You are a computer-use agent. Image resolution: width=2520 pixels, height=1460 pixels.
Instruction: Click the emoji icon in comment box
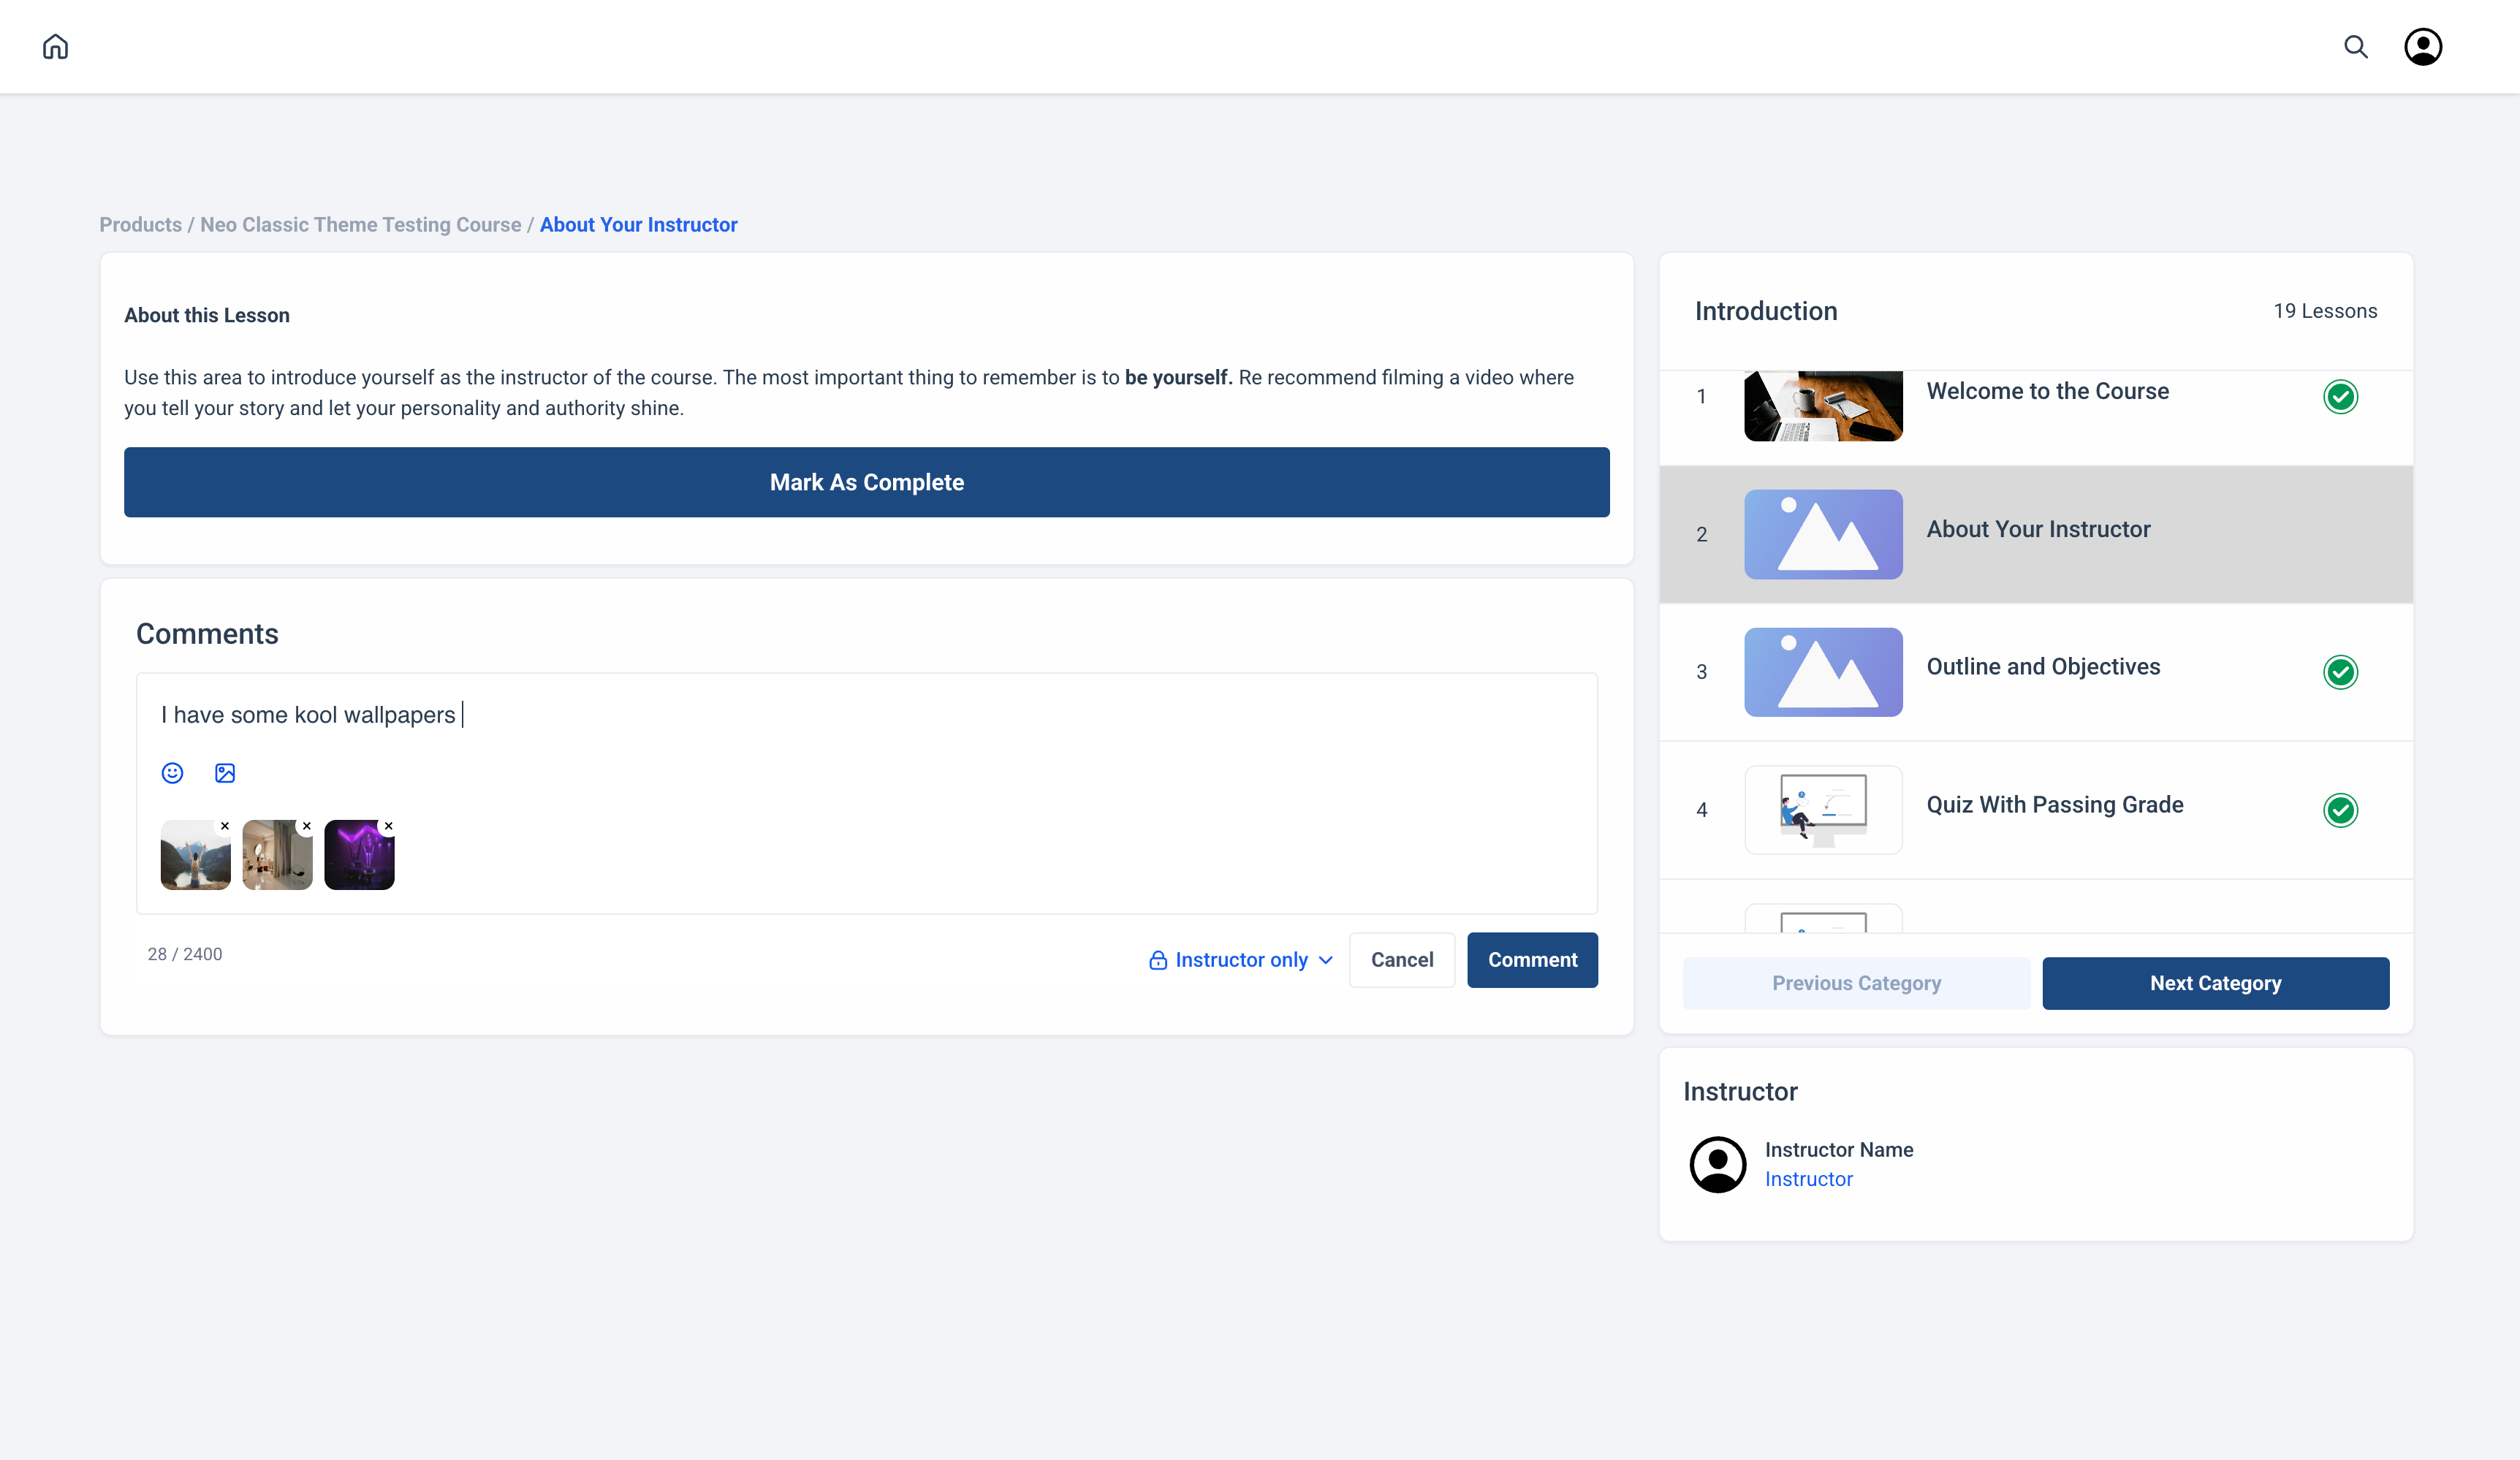tap(172, 772)
